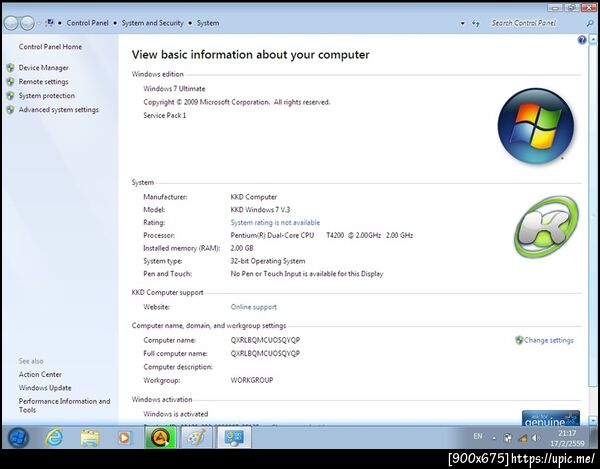Click System rating is not available link

click(x=275, y=222)
